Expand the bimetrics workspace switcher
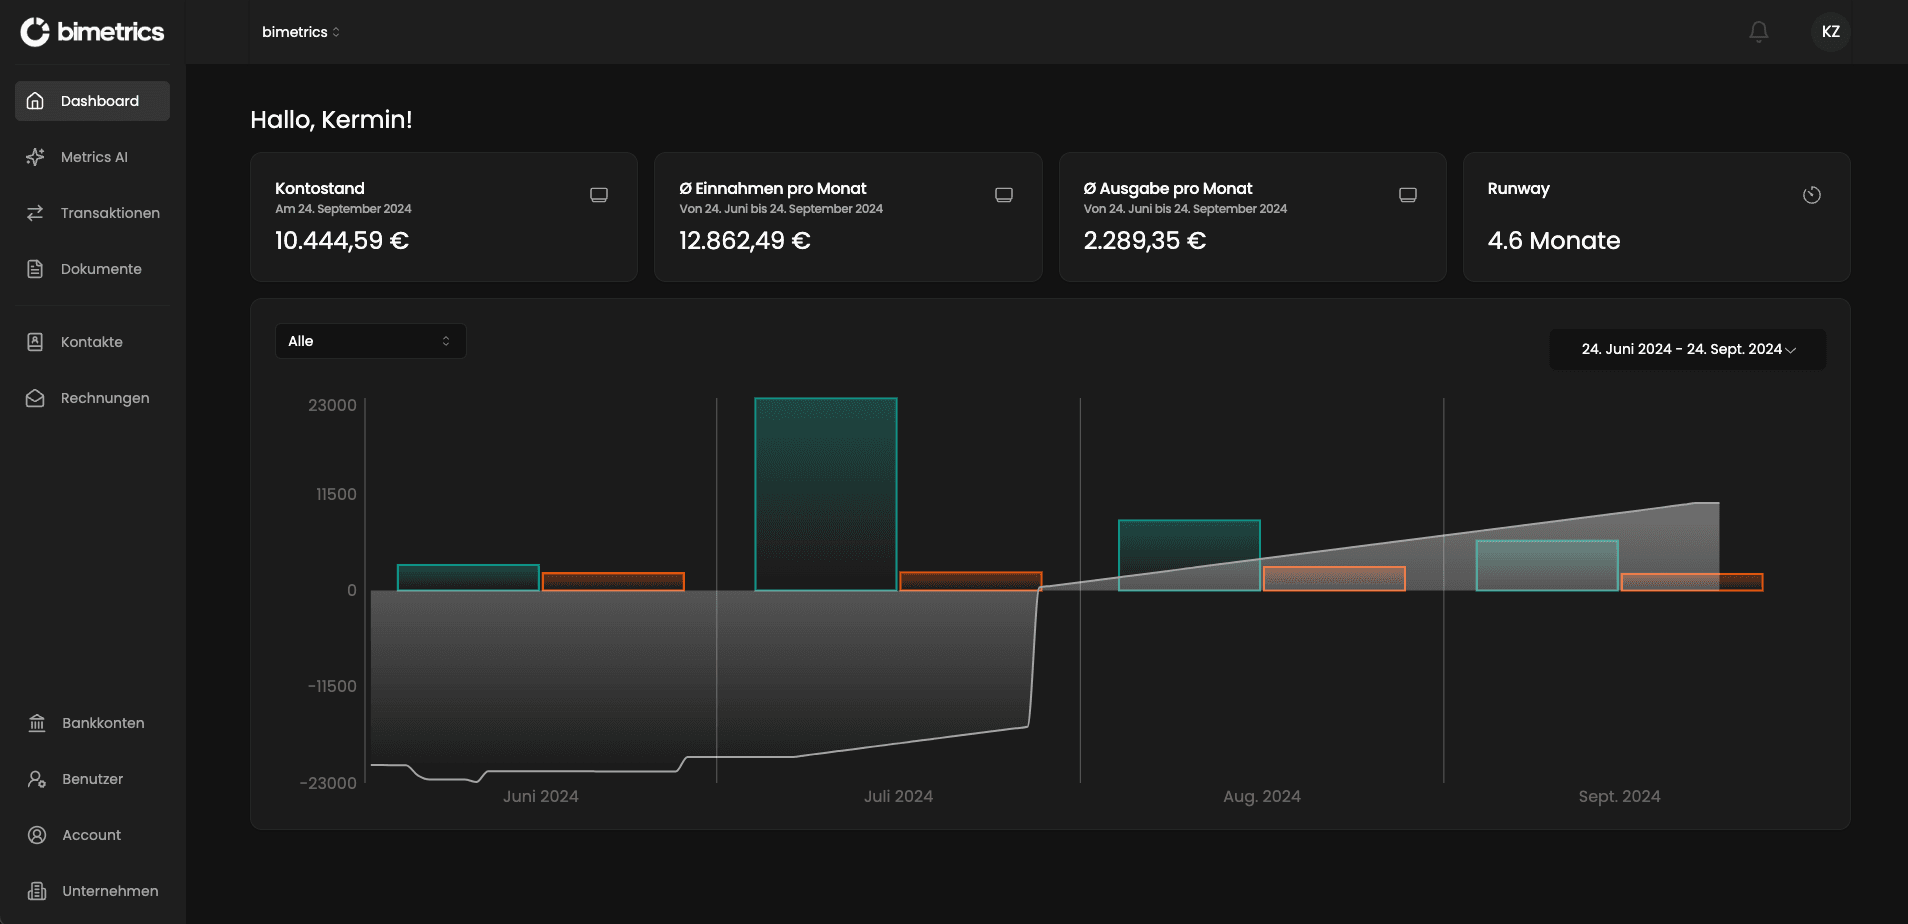The height and width of the screenshot is (924, 1908). pyautogui.click(x=301, y=32)
